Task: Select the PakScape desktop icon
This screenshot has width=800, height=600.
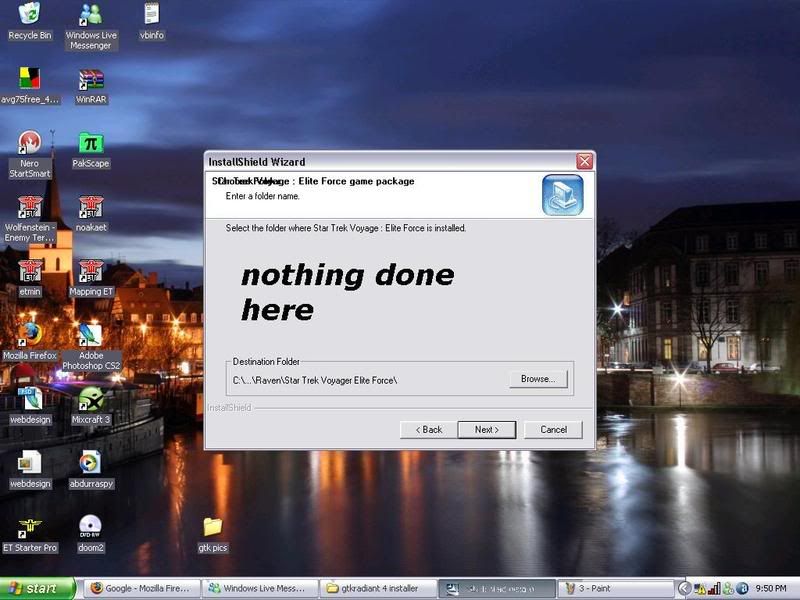Action: pos(91,145)
